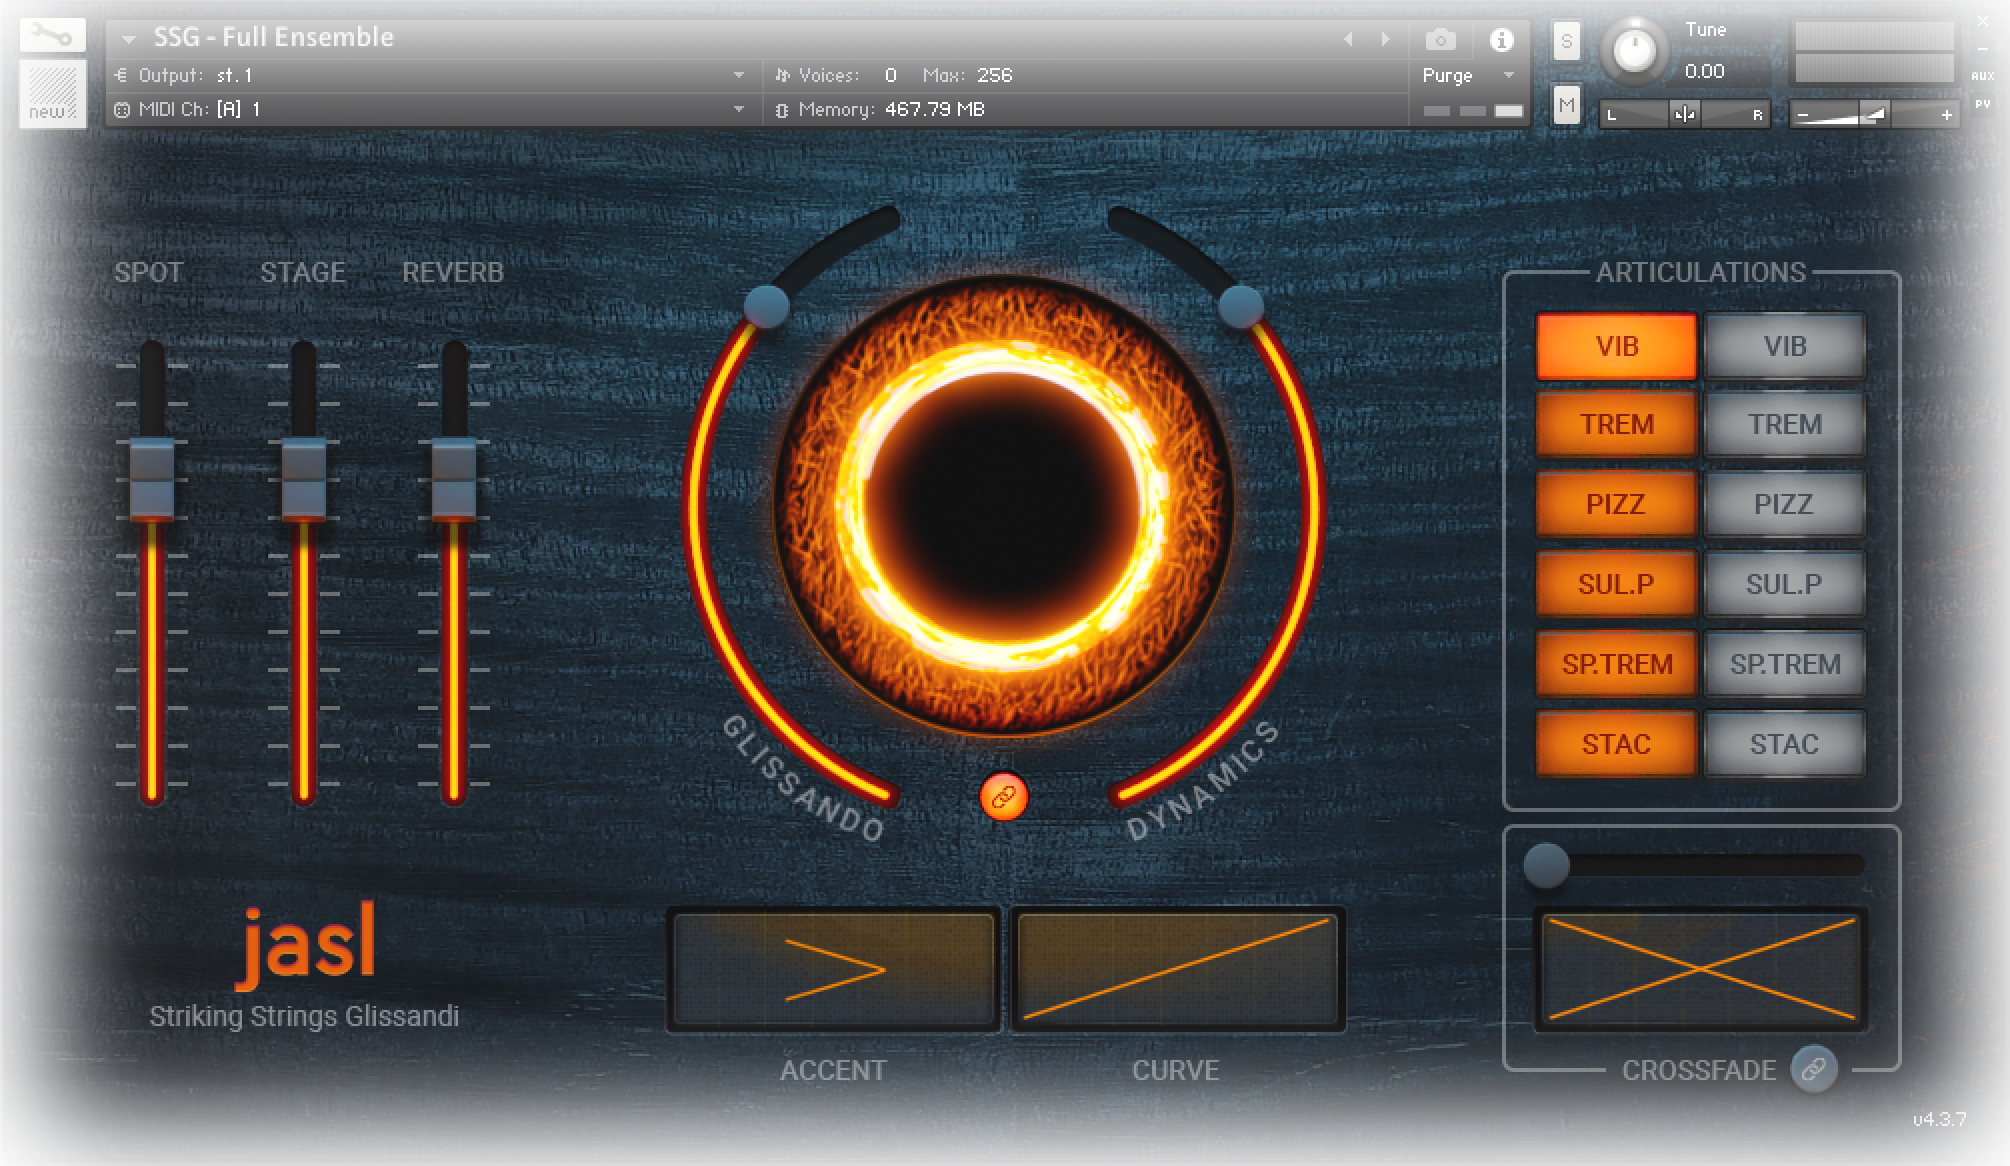Click the Tune knob
The image size is (2010, 1166).
1635,49
